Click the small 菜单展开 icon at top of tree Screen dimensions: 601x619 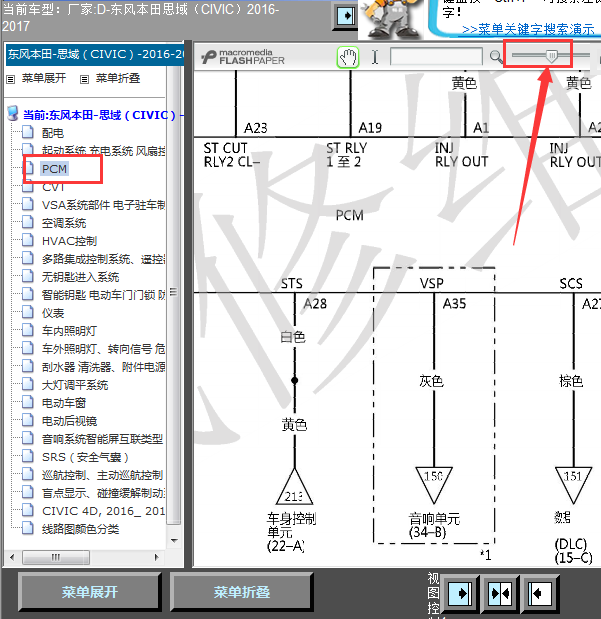11,80
